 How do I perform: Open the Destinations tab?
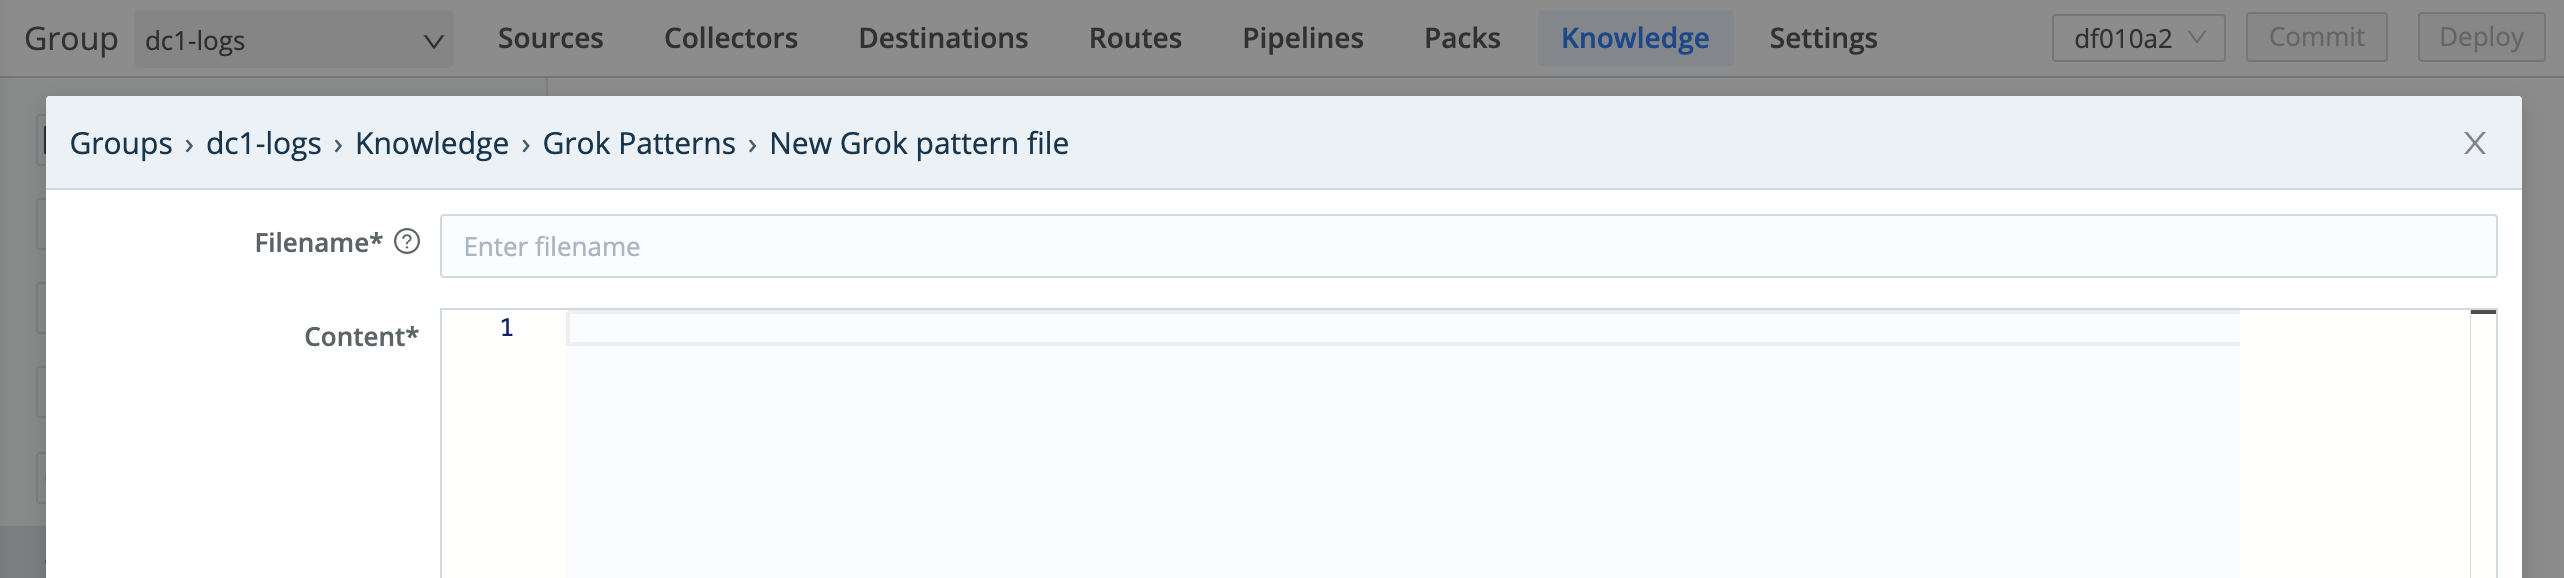click(943, 38)
